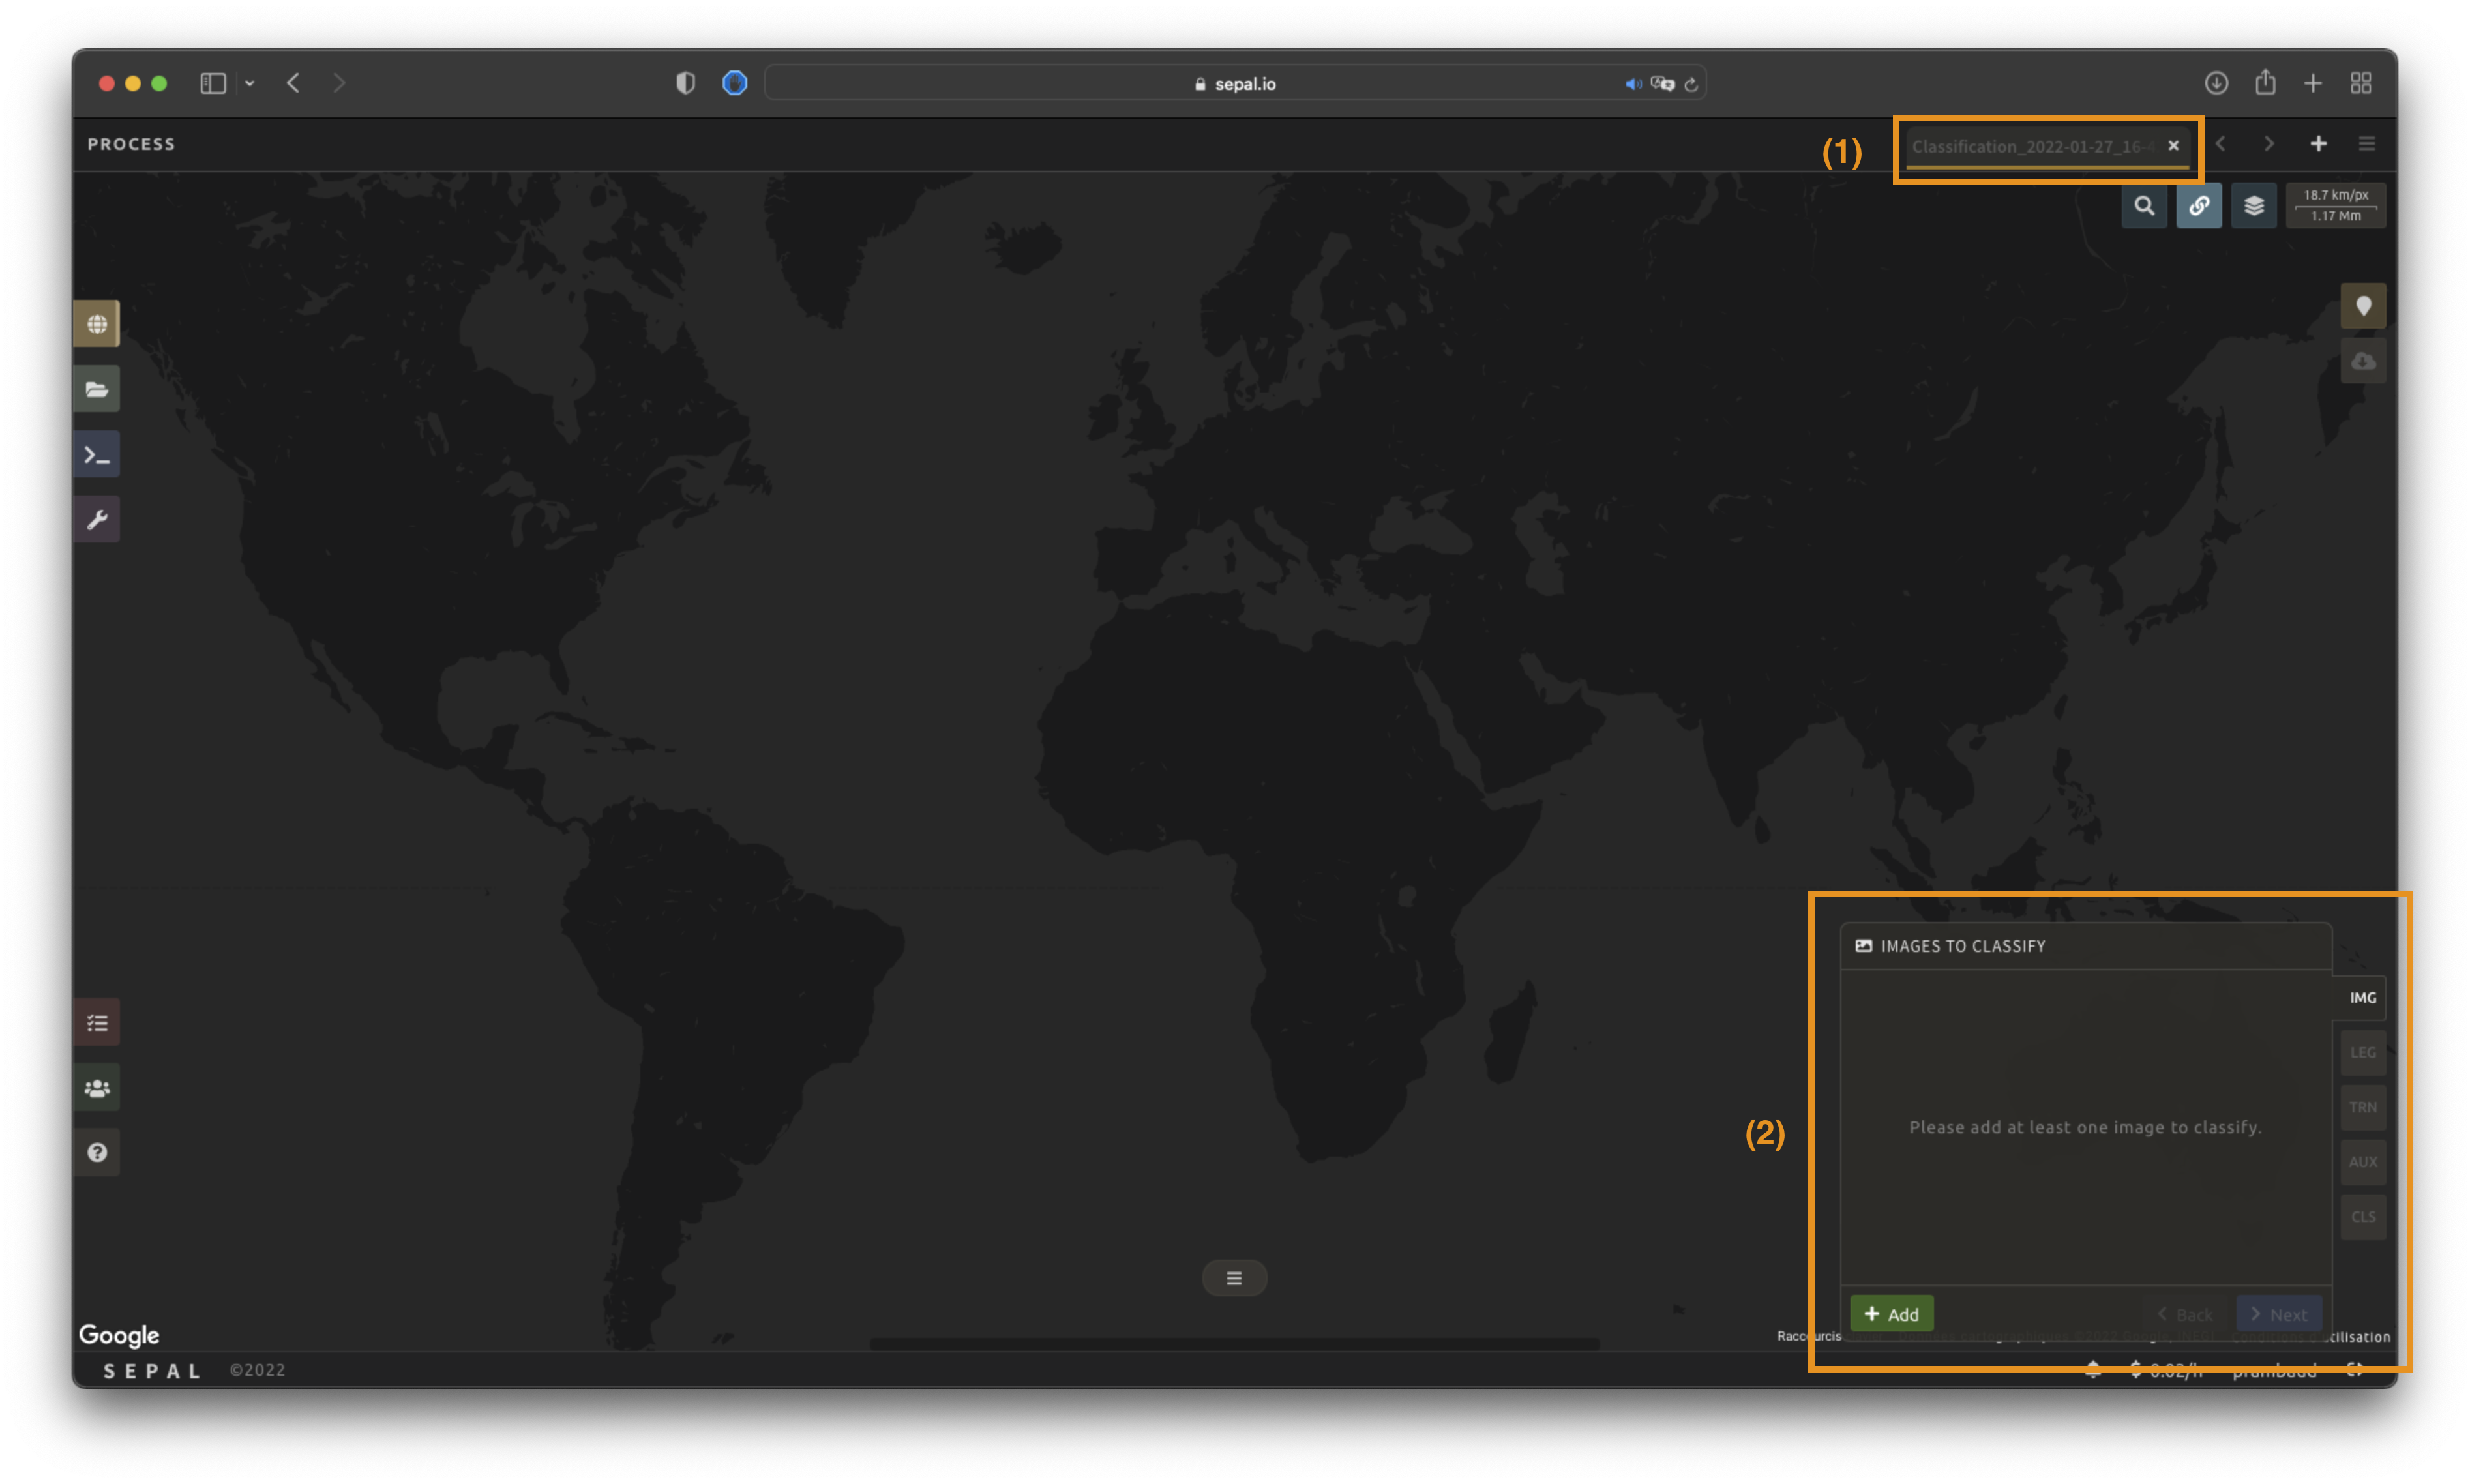The height and width of the screenshot is (1484, 2470).
Task: Expand the bottom map handle menu
Action: 1234,1278
